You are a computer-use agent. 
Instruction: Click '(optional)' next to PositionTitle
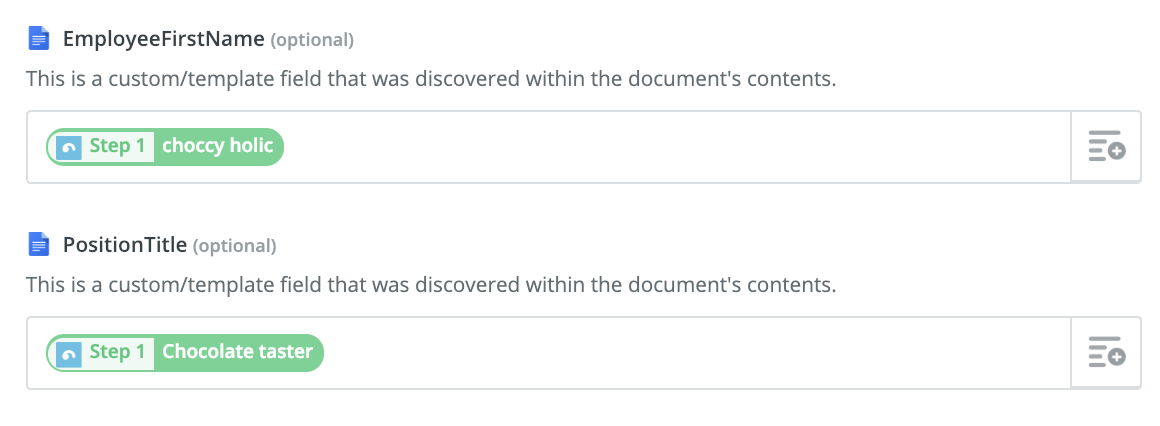(x=235, y=246)
